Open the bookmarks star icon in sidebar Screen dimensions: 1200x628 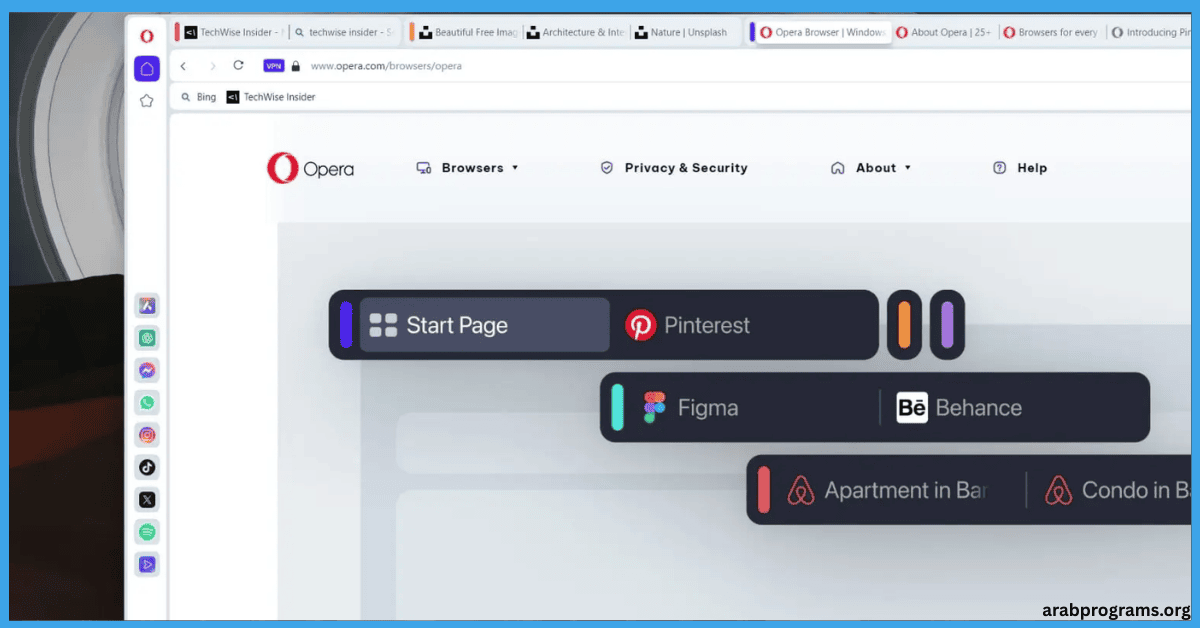pos(147,101)
